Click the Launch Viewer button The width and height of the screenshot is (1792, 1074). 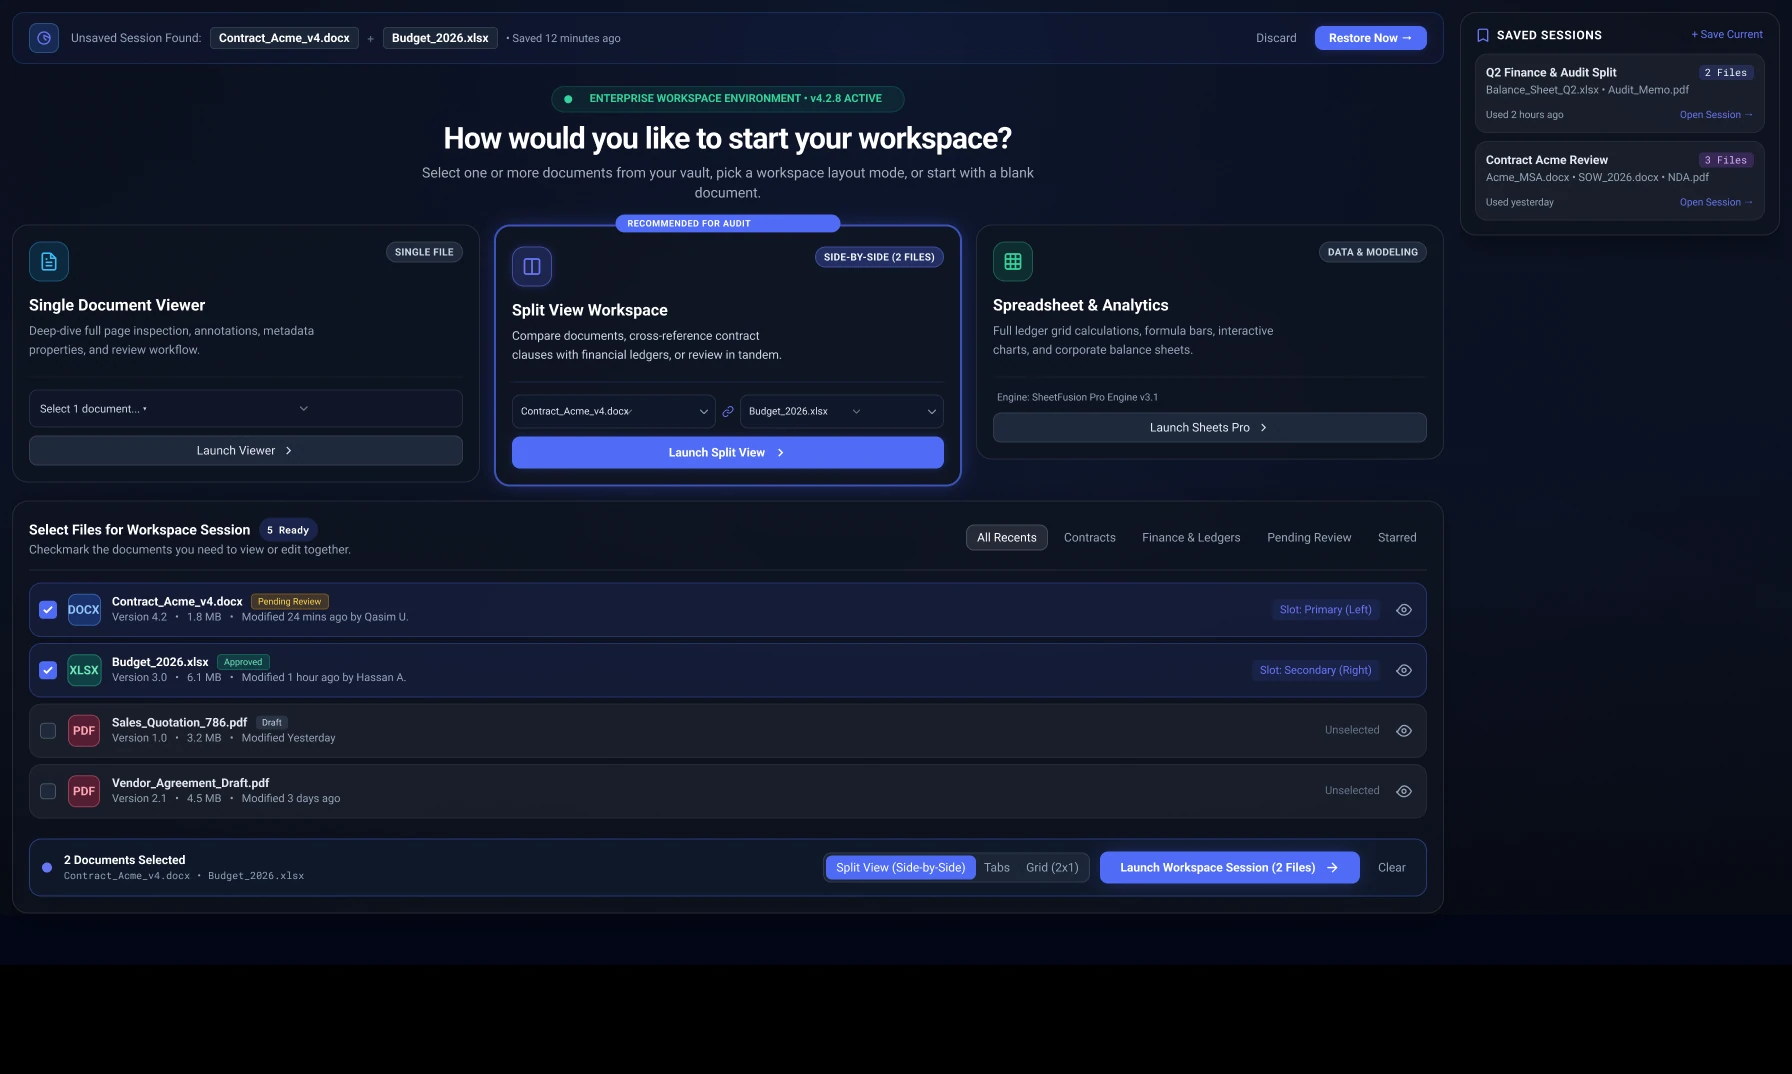[x=246, y=451]
